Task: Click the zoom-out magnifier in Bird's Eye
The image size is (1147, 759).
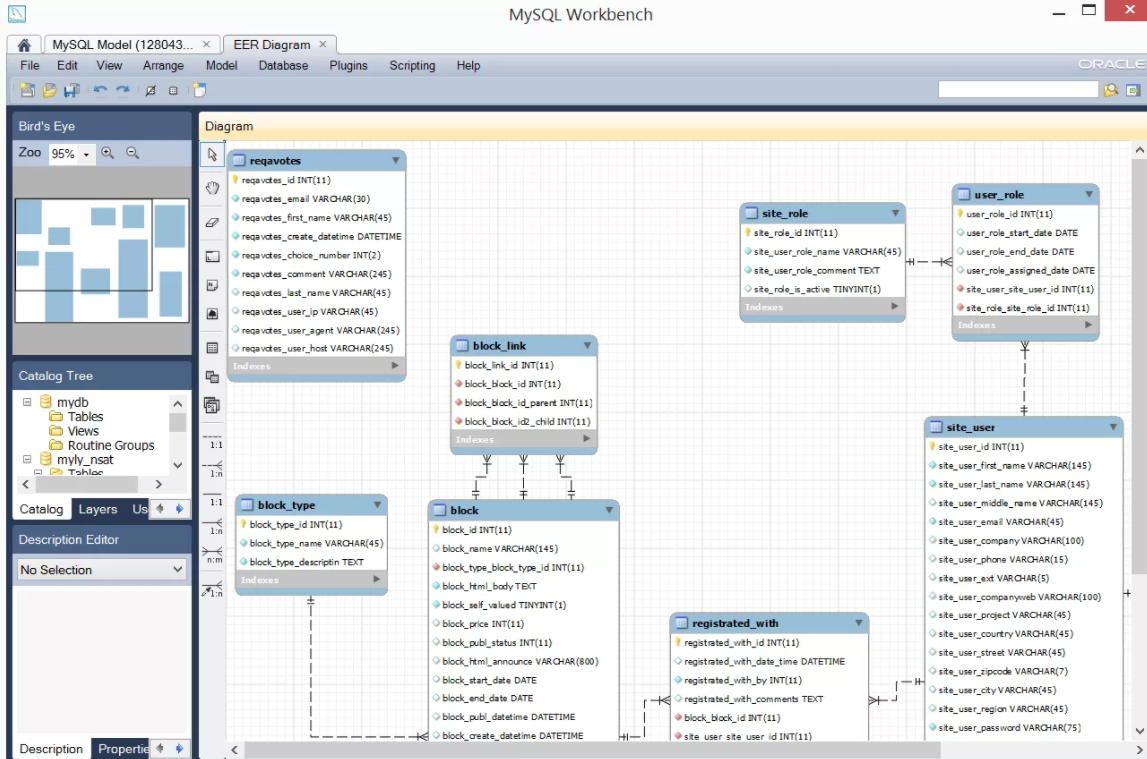Action: pos(132,153)
